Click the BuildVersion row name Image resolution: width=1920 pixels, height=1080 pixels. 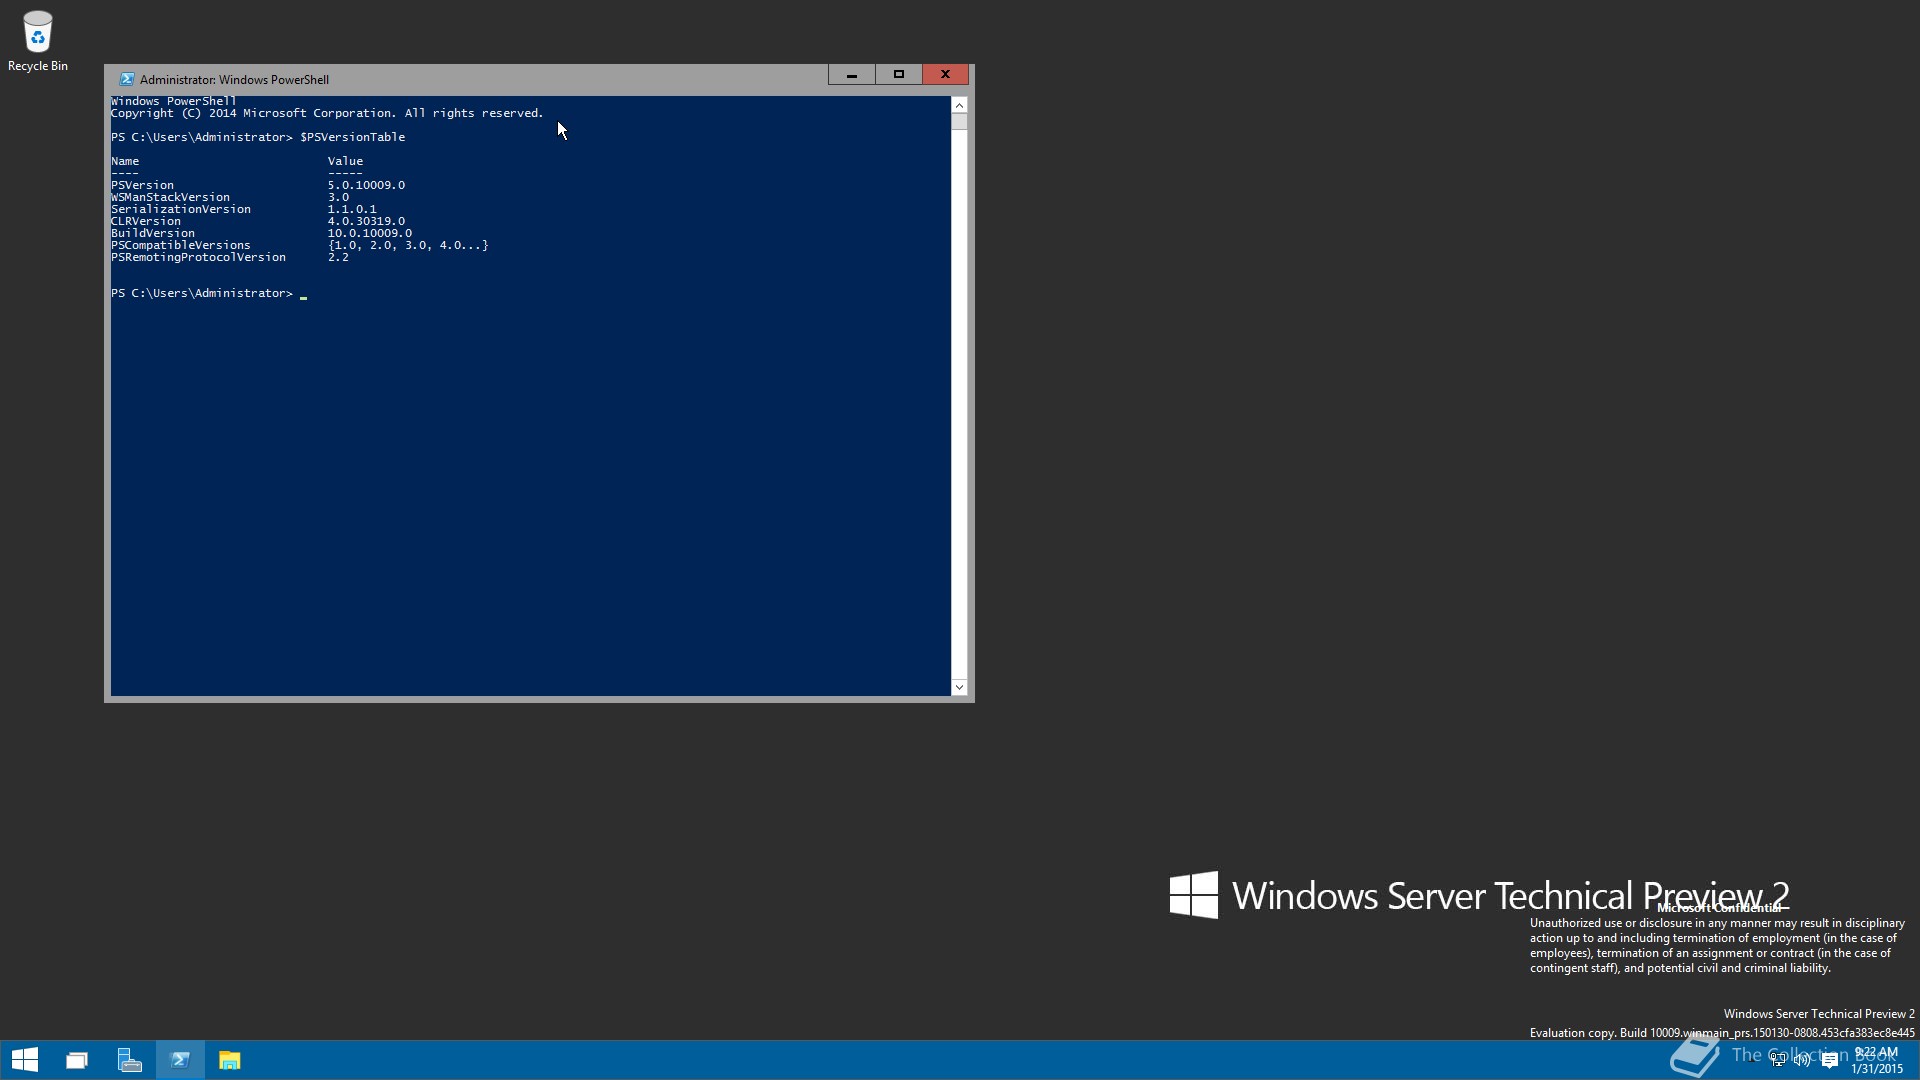153,233
